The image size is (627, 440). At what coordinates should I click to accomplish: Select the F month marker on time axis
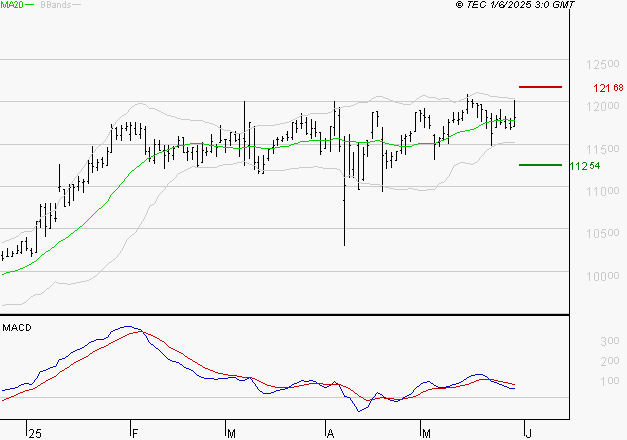pyautogui.click(x=134, y=433)
